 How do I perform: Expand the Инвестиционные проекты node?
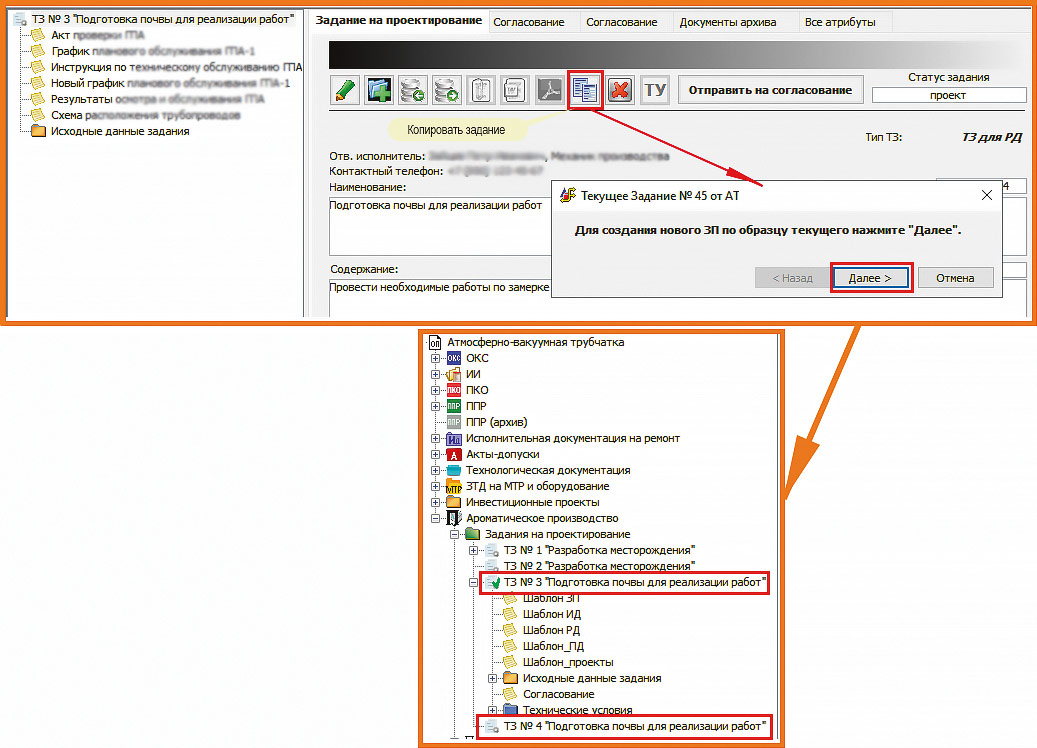point(436,502)
